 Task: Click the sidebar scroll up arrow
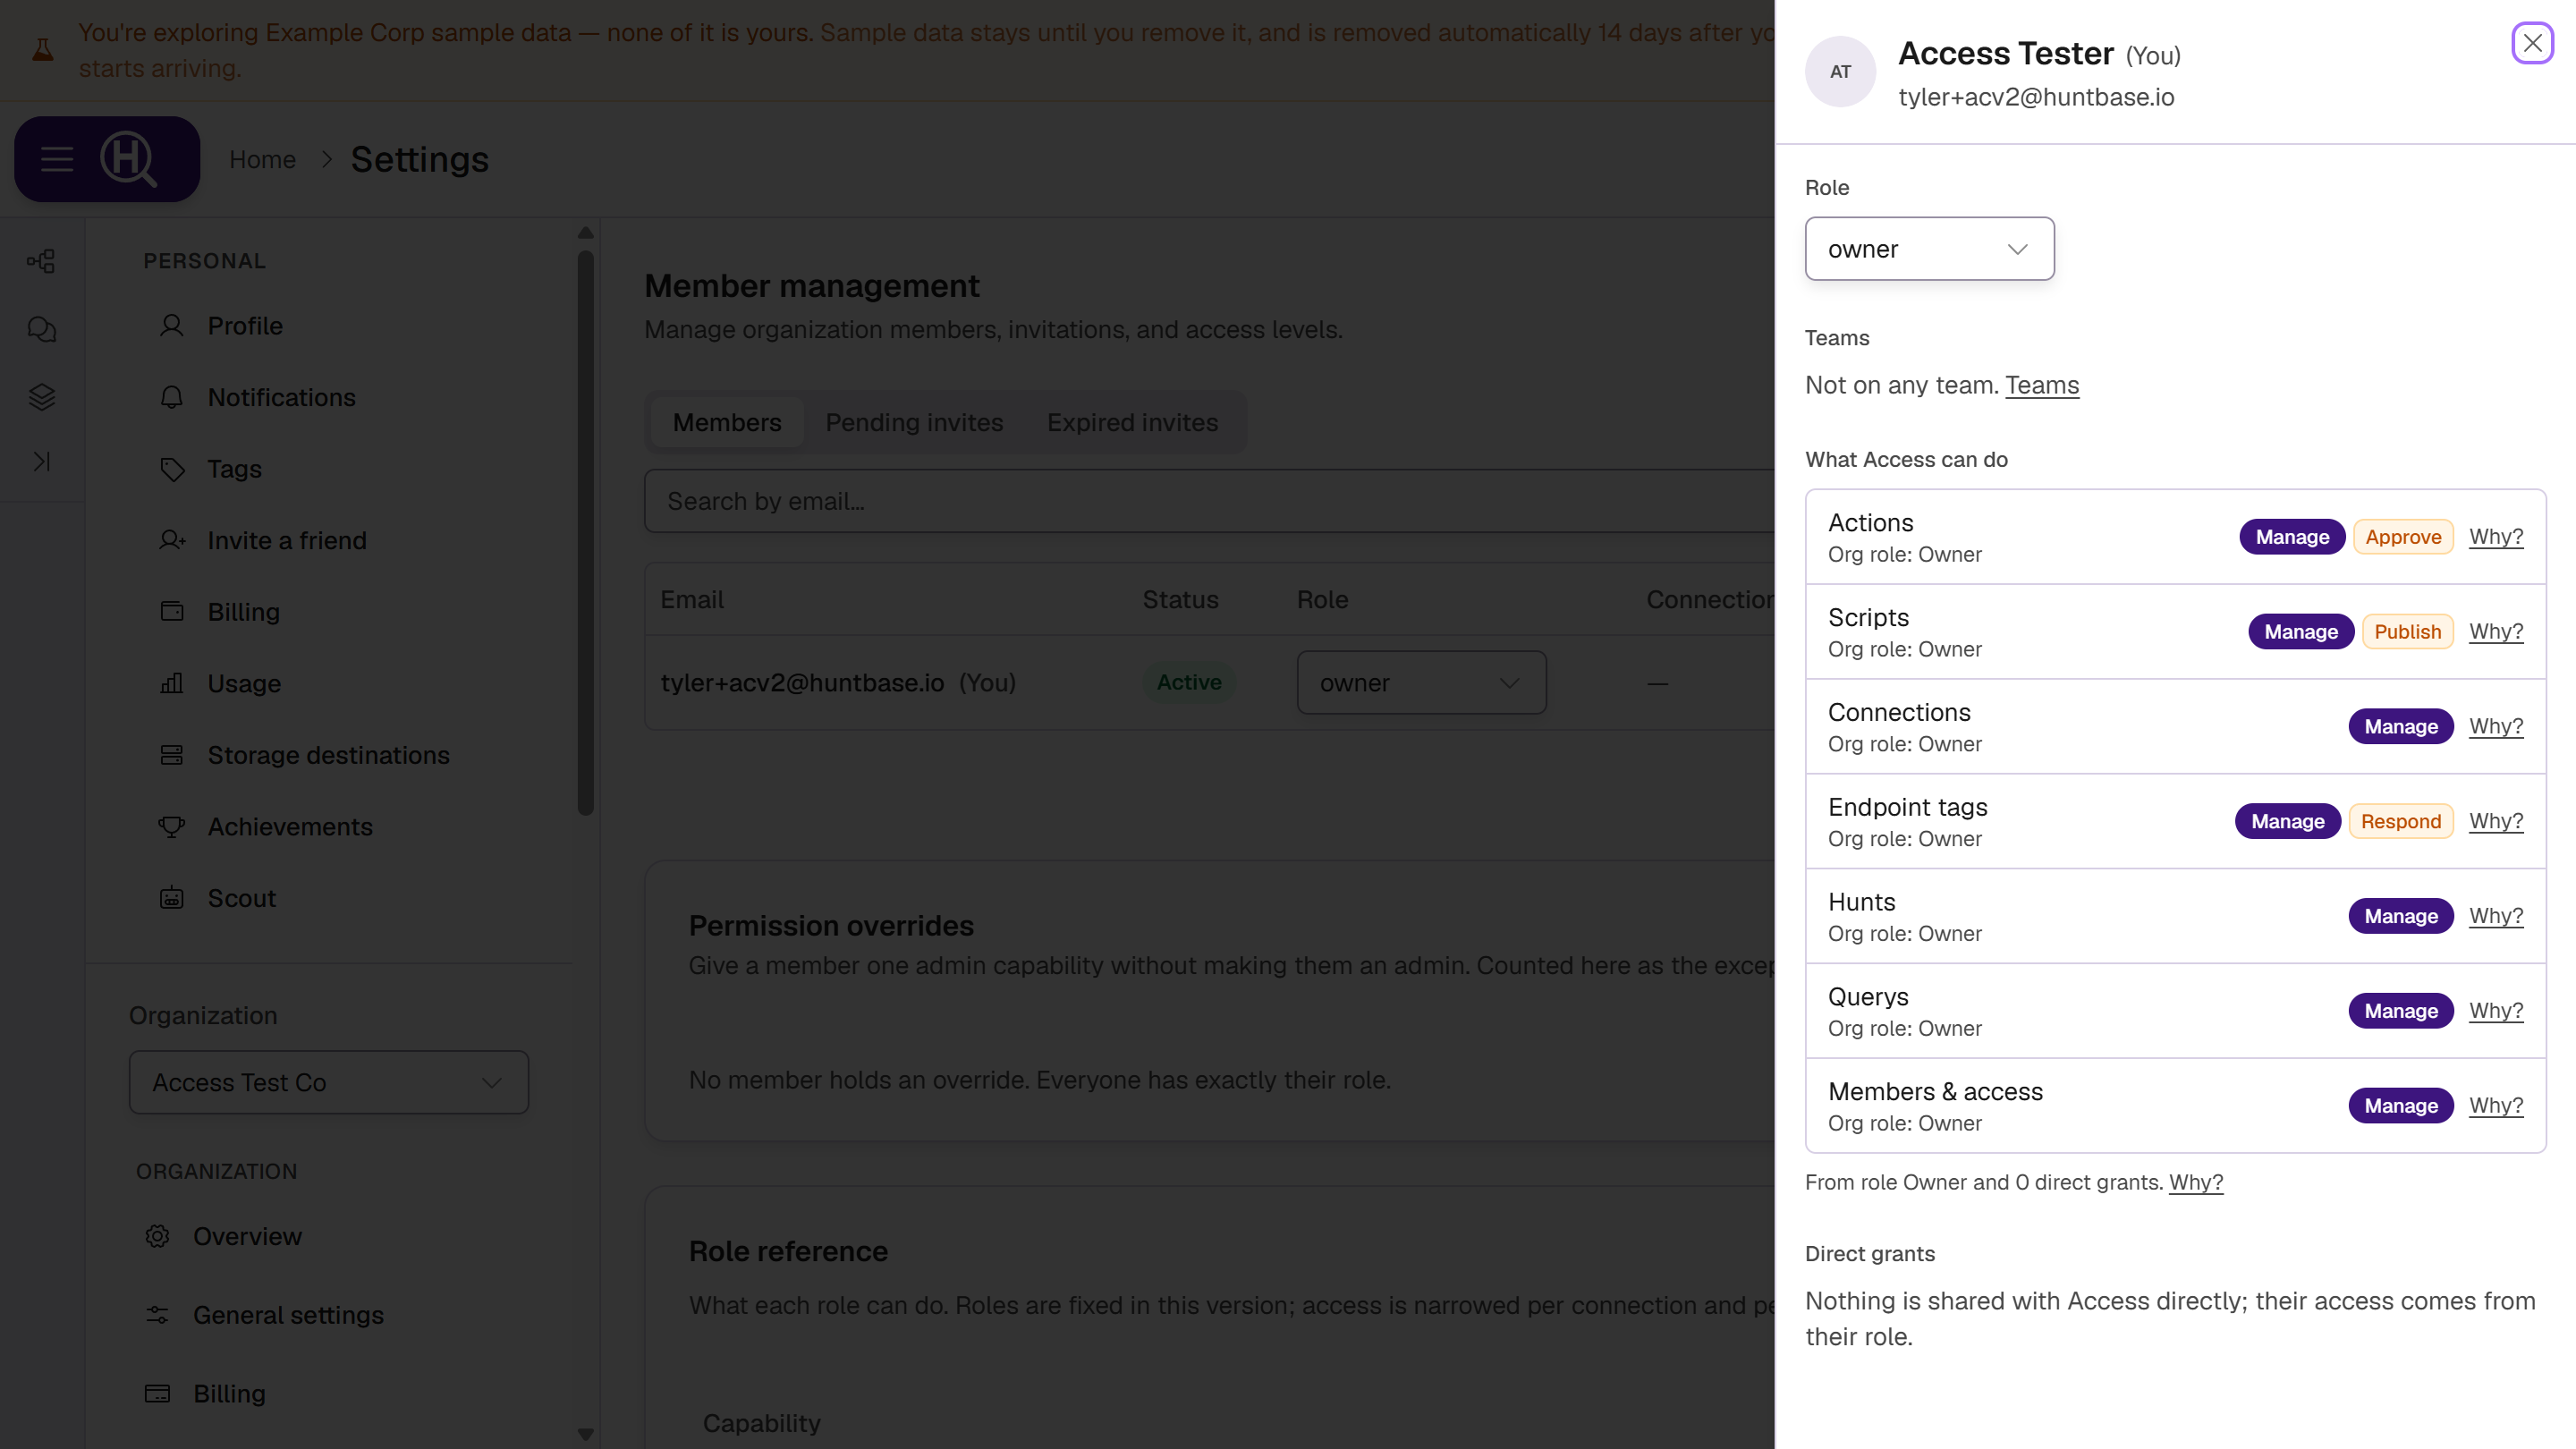[x=586, y=232]
